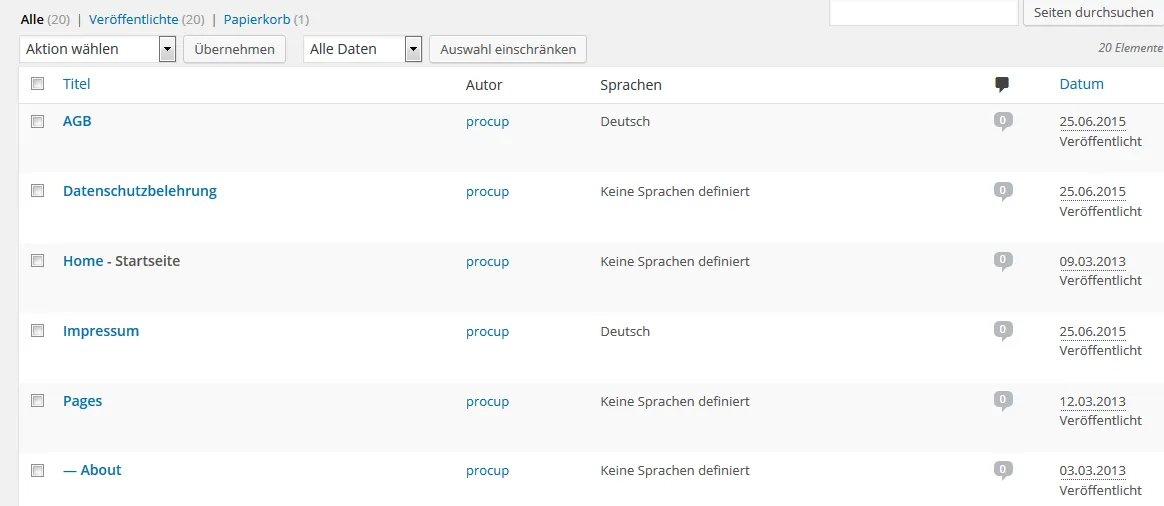Sort the list by Datum column
The width and height of the screenshot is (1164, 506).
point(1081,84)
